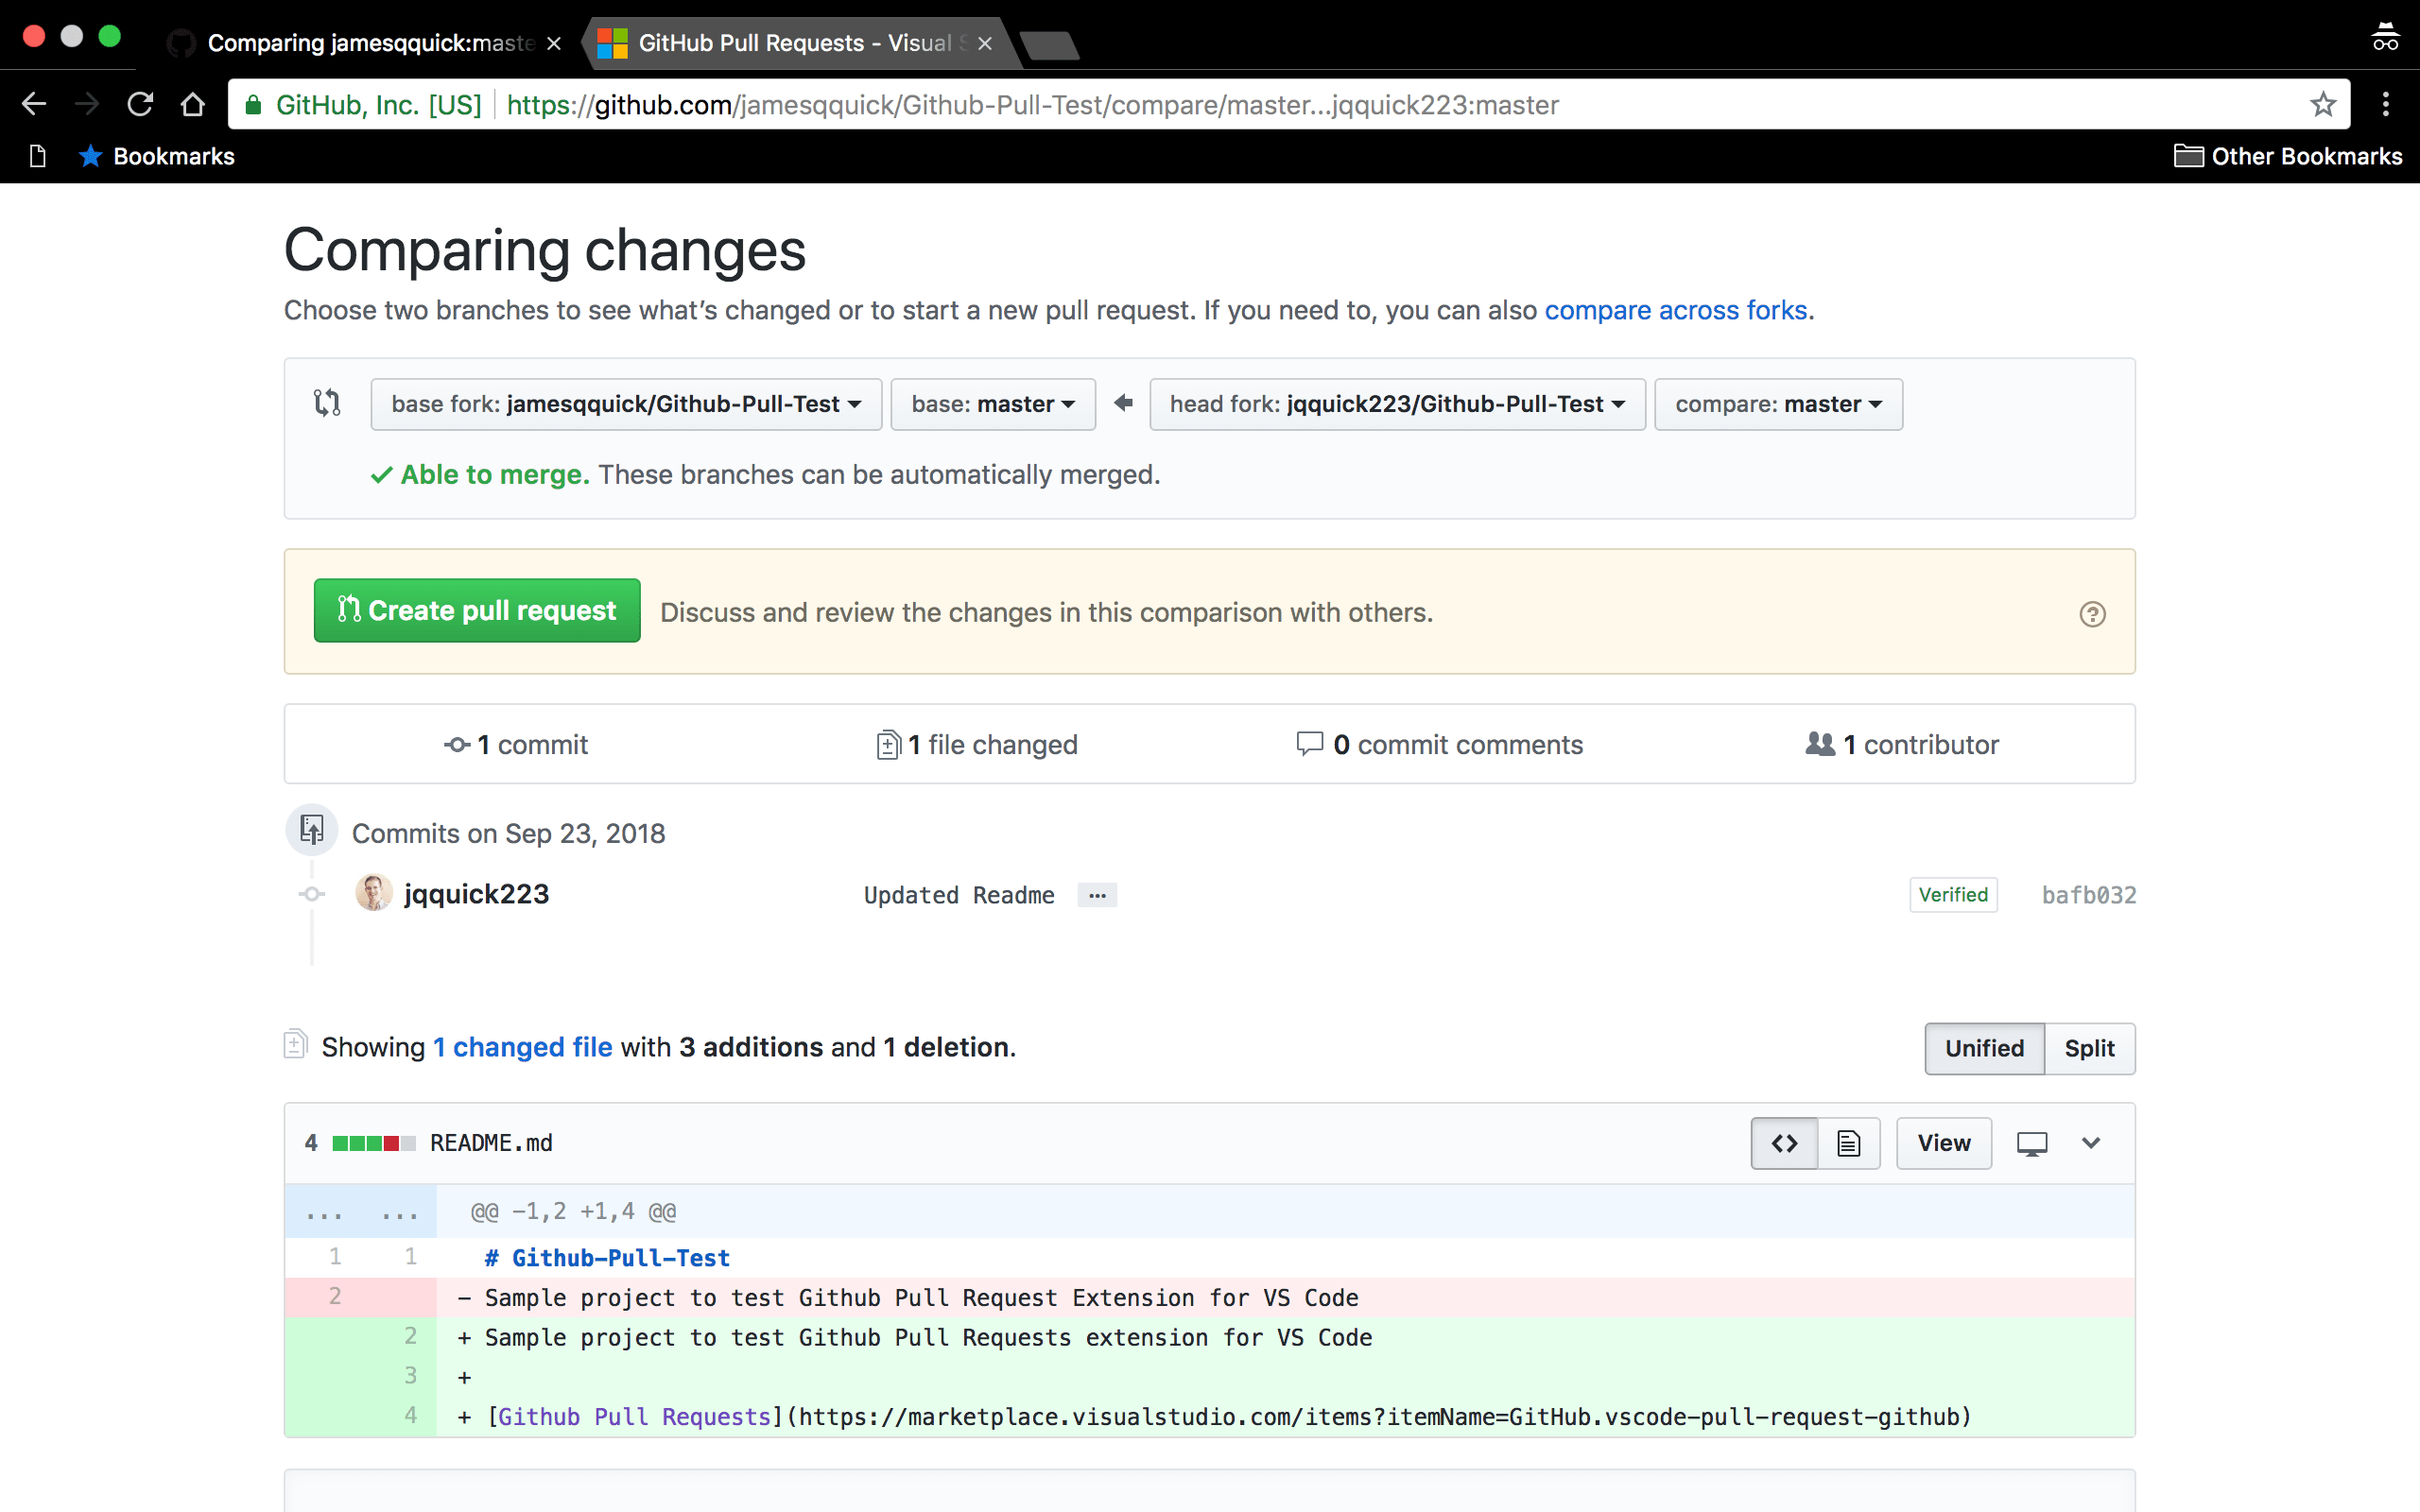Viewport: 2420px width, 1512px height.
Task: Open 0 commit comments summary tab
Action: coord(1439,744)
